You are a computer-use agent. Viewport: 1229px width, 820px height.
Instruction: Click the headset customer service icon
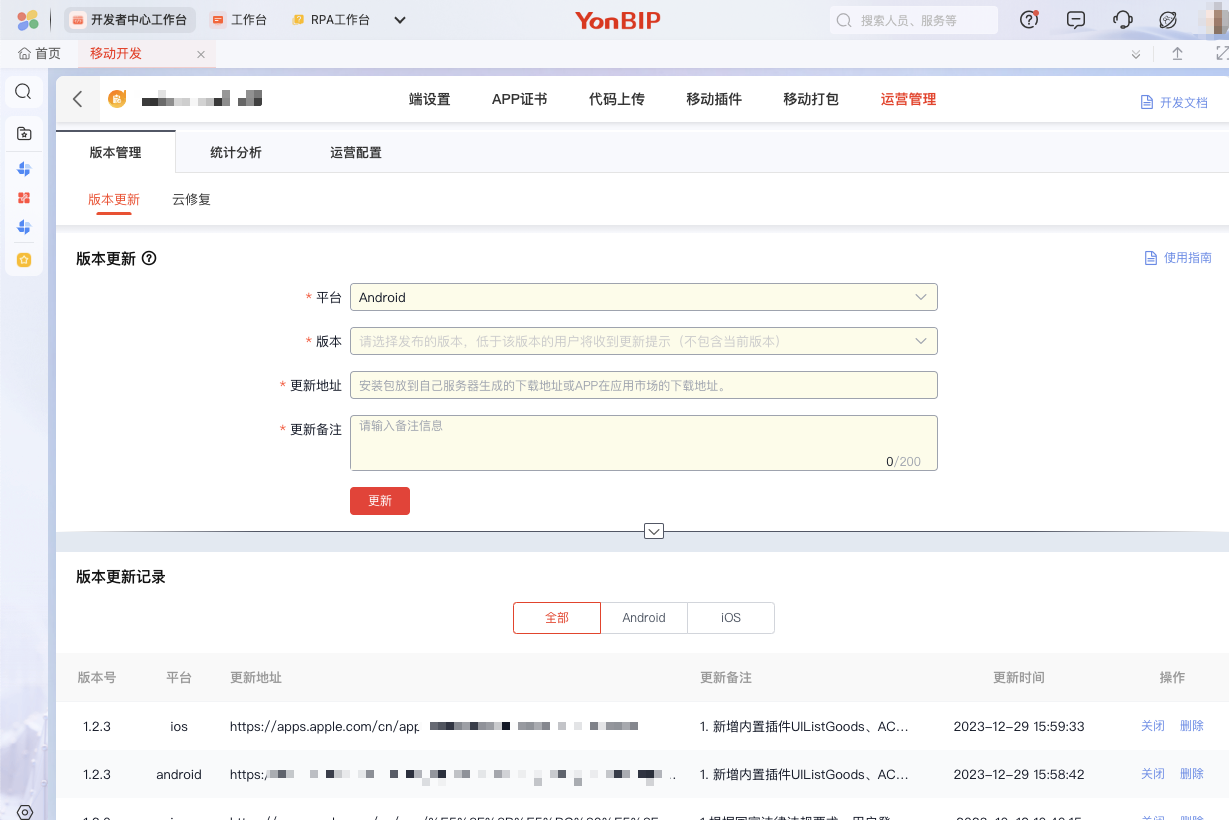1122,20
